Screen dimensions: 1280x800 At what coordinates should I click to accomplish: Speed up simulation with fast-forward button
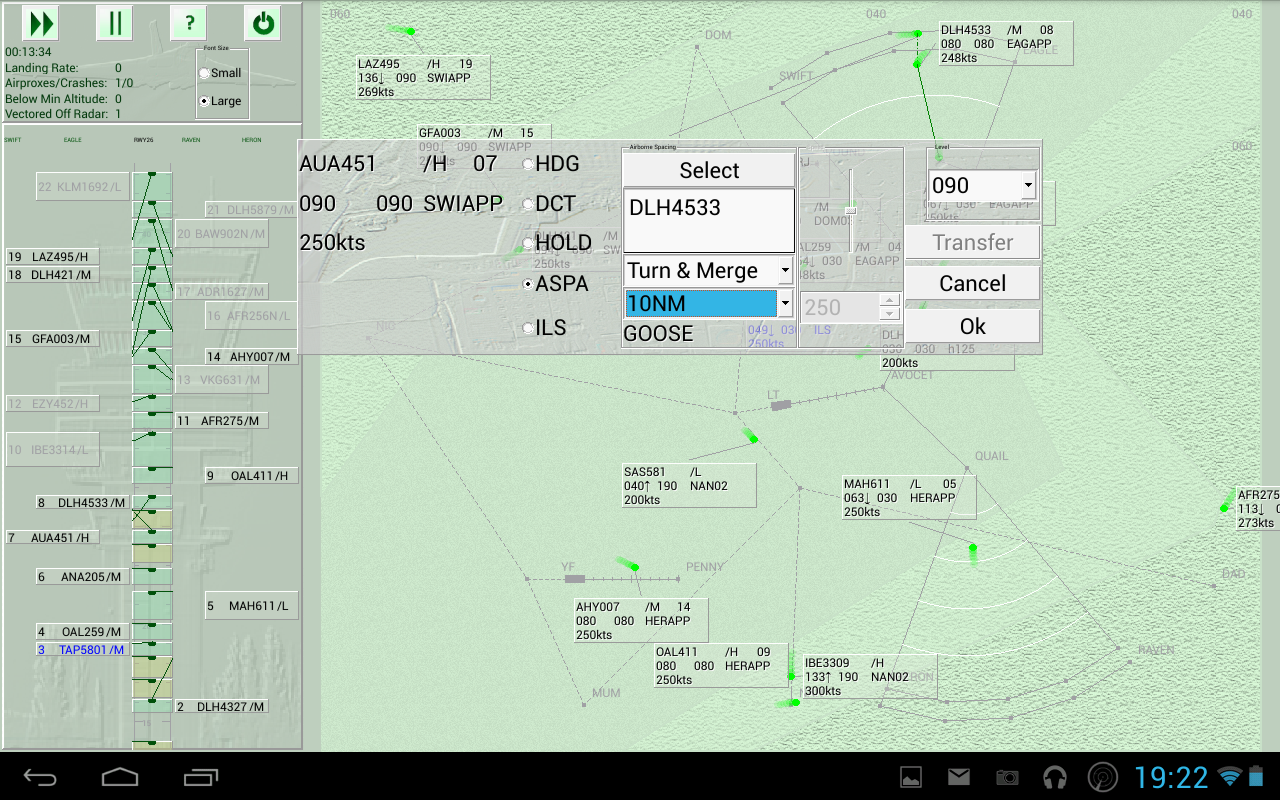coord(41,23)
